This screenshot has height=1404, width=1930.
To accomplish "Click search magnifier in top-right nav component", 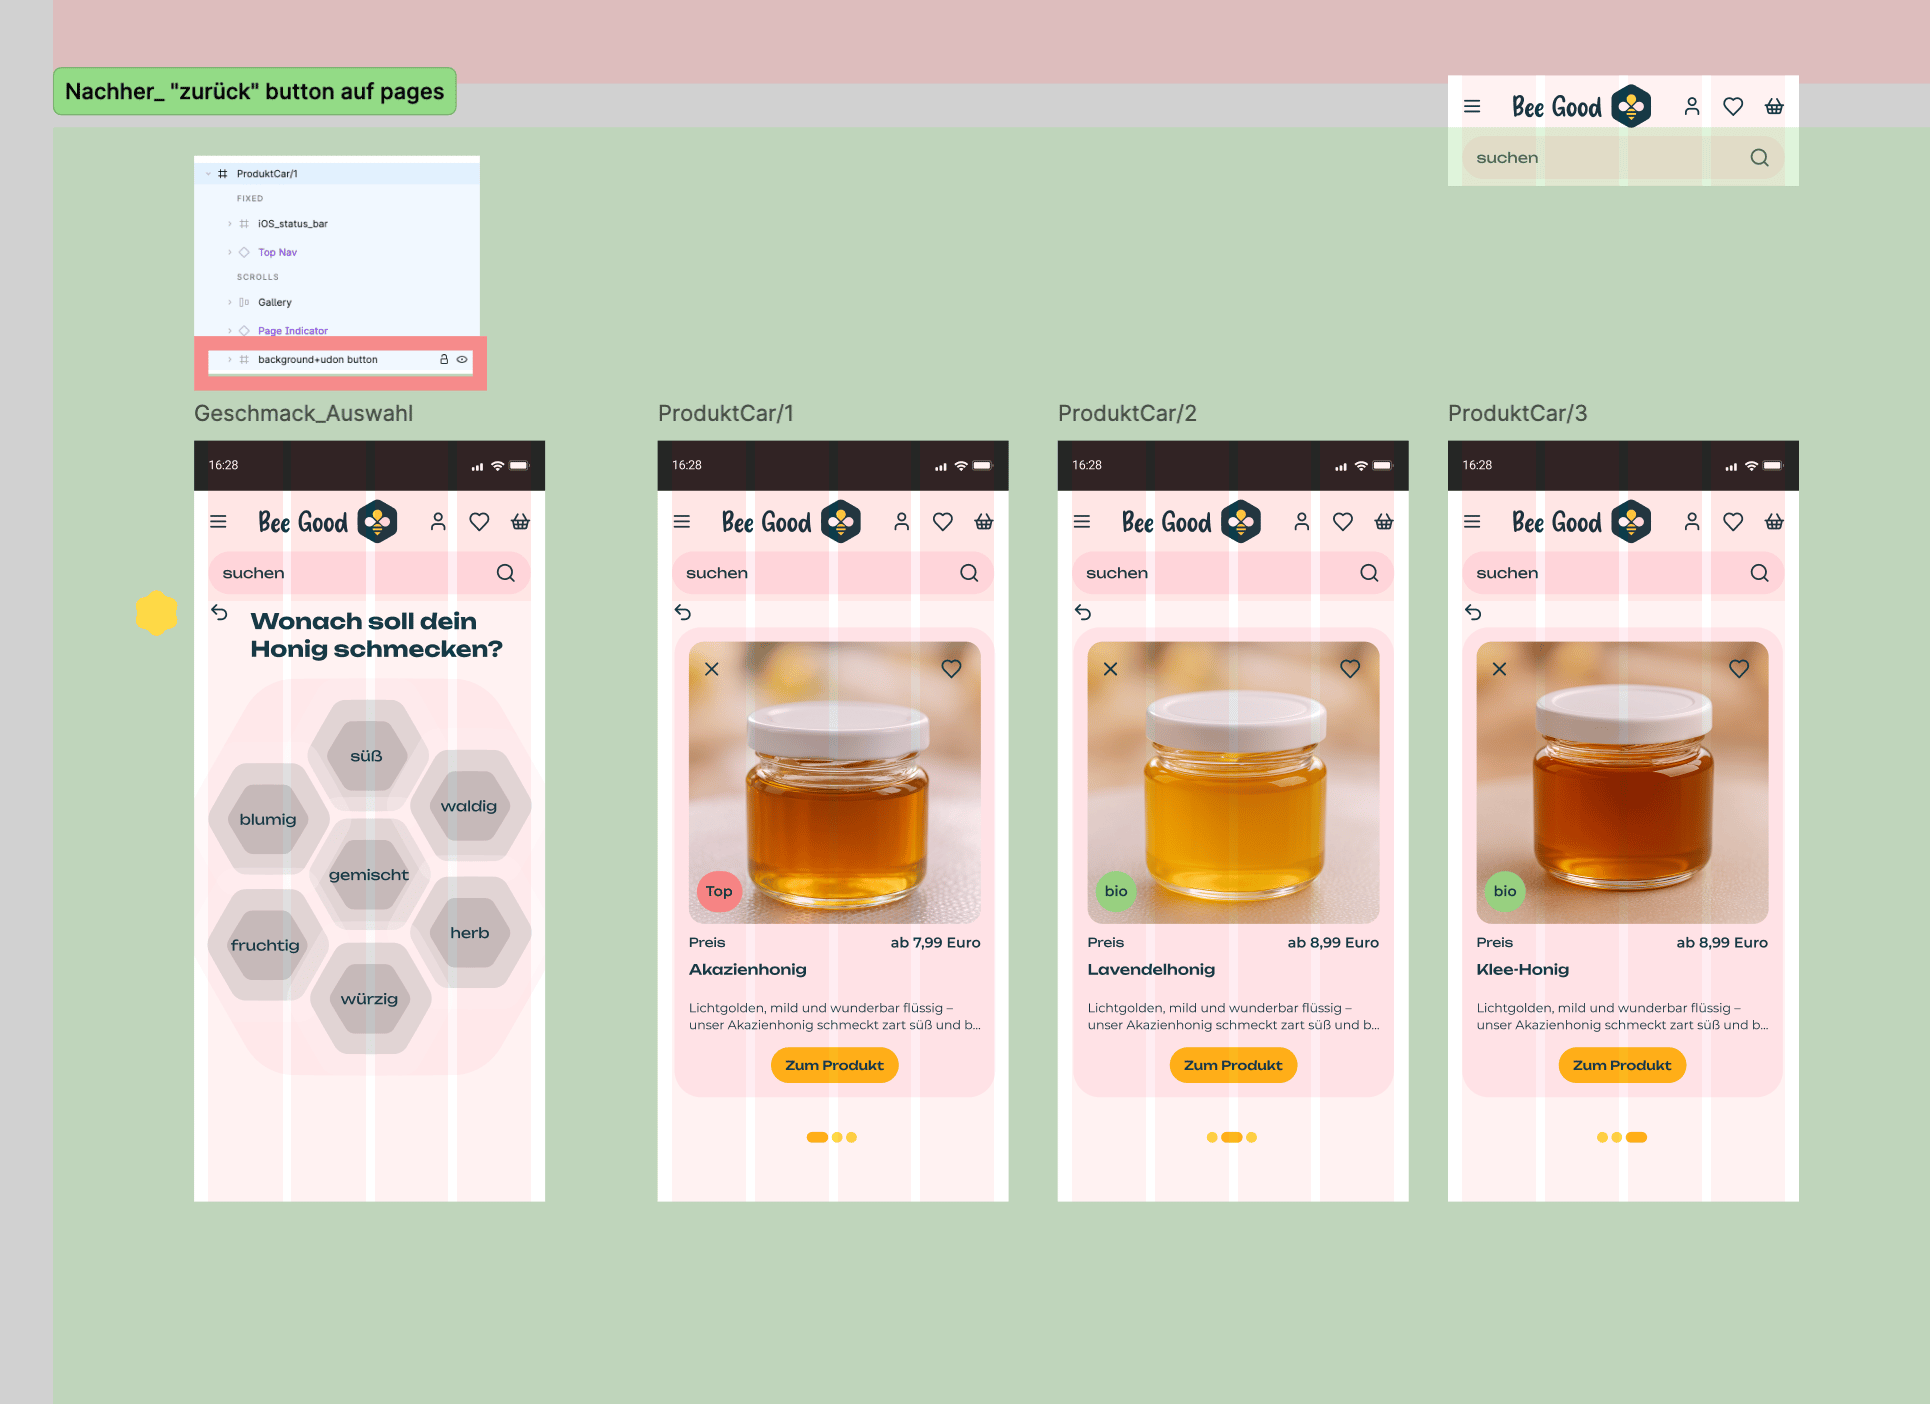I will tap(1759, 158).
